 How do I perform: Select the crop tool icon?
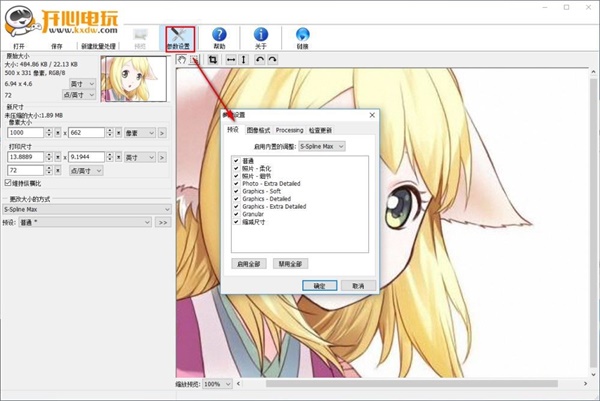(x=213, y=61)
